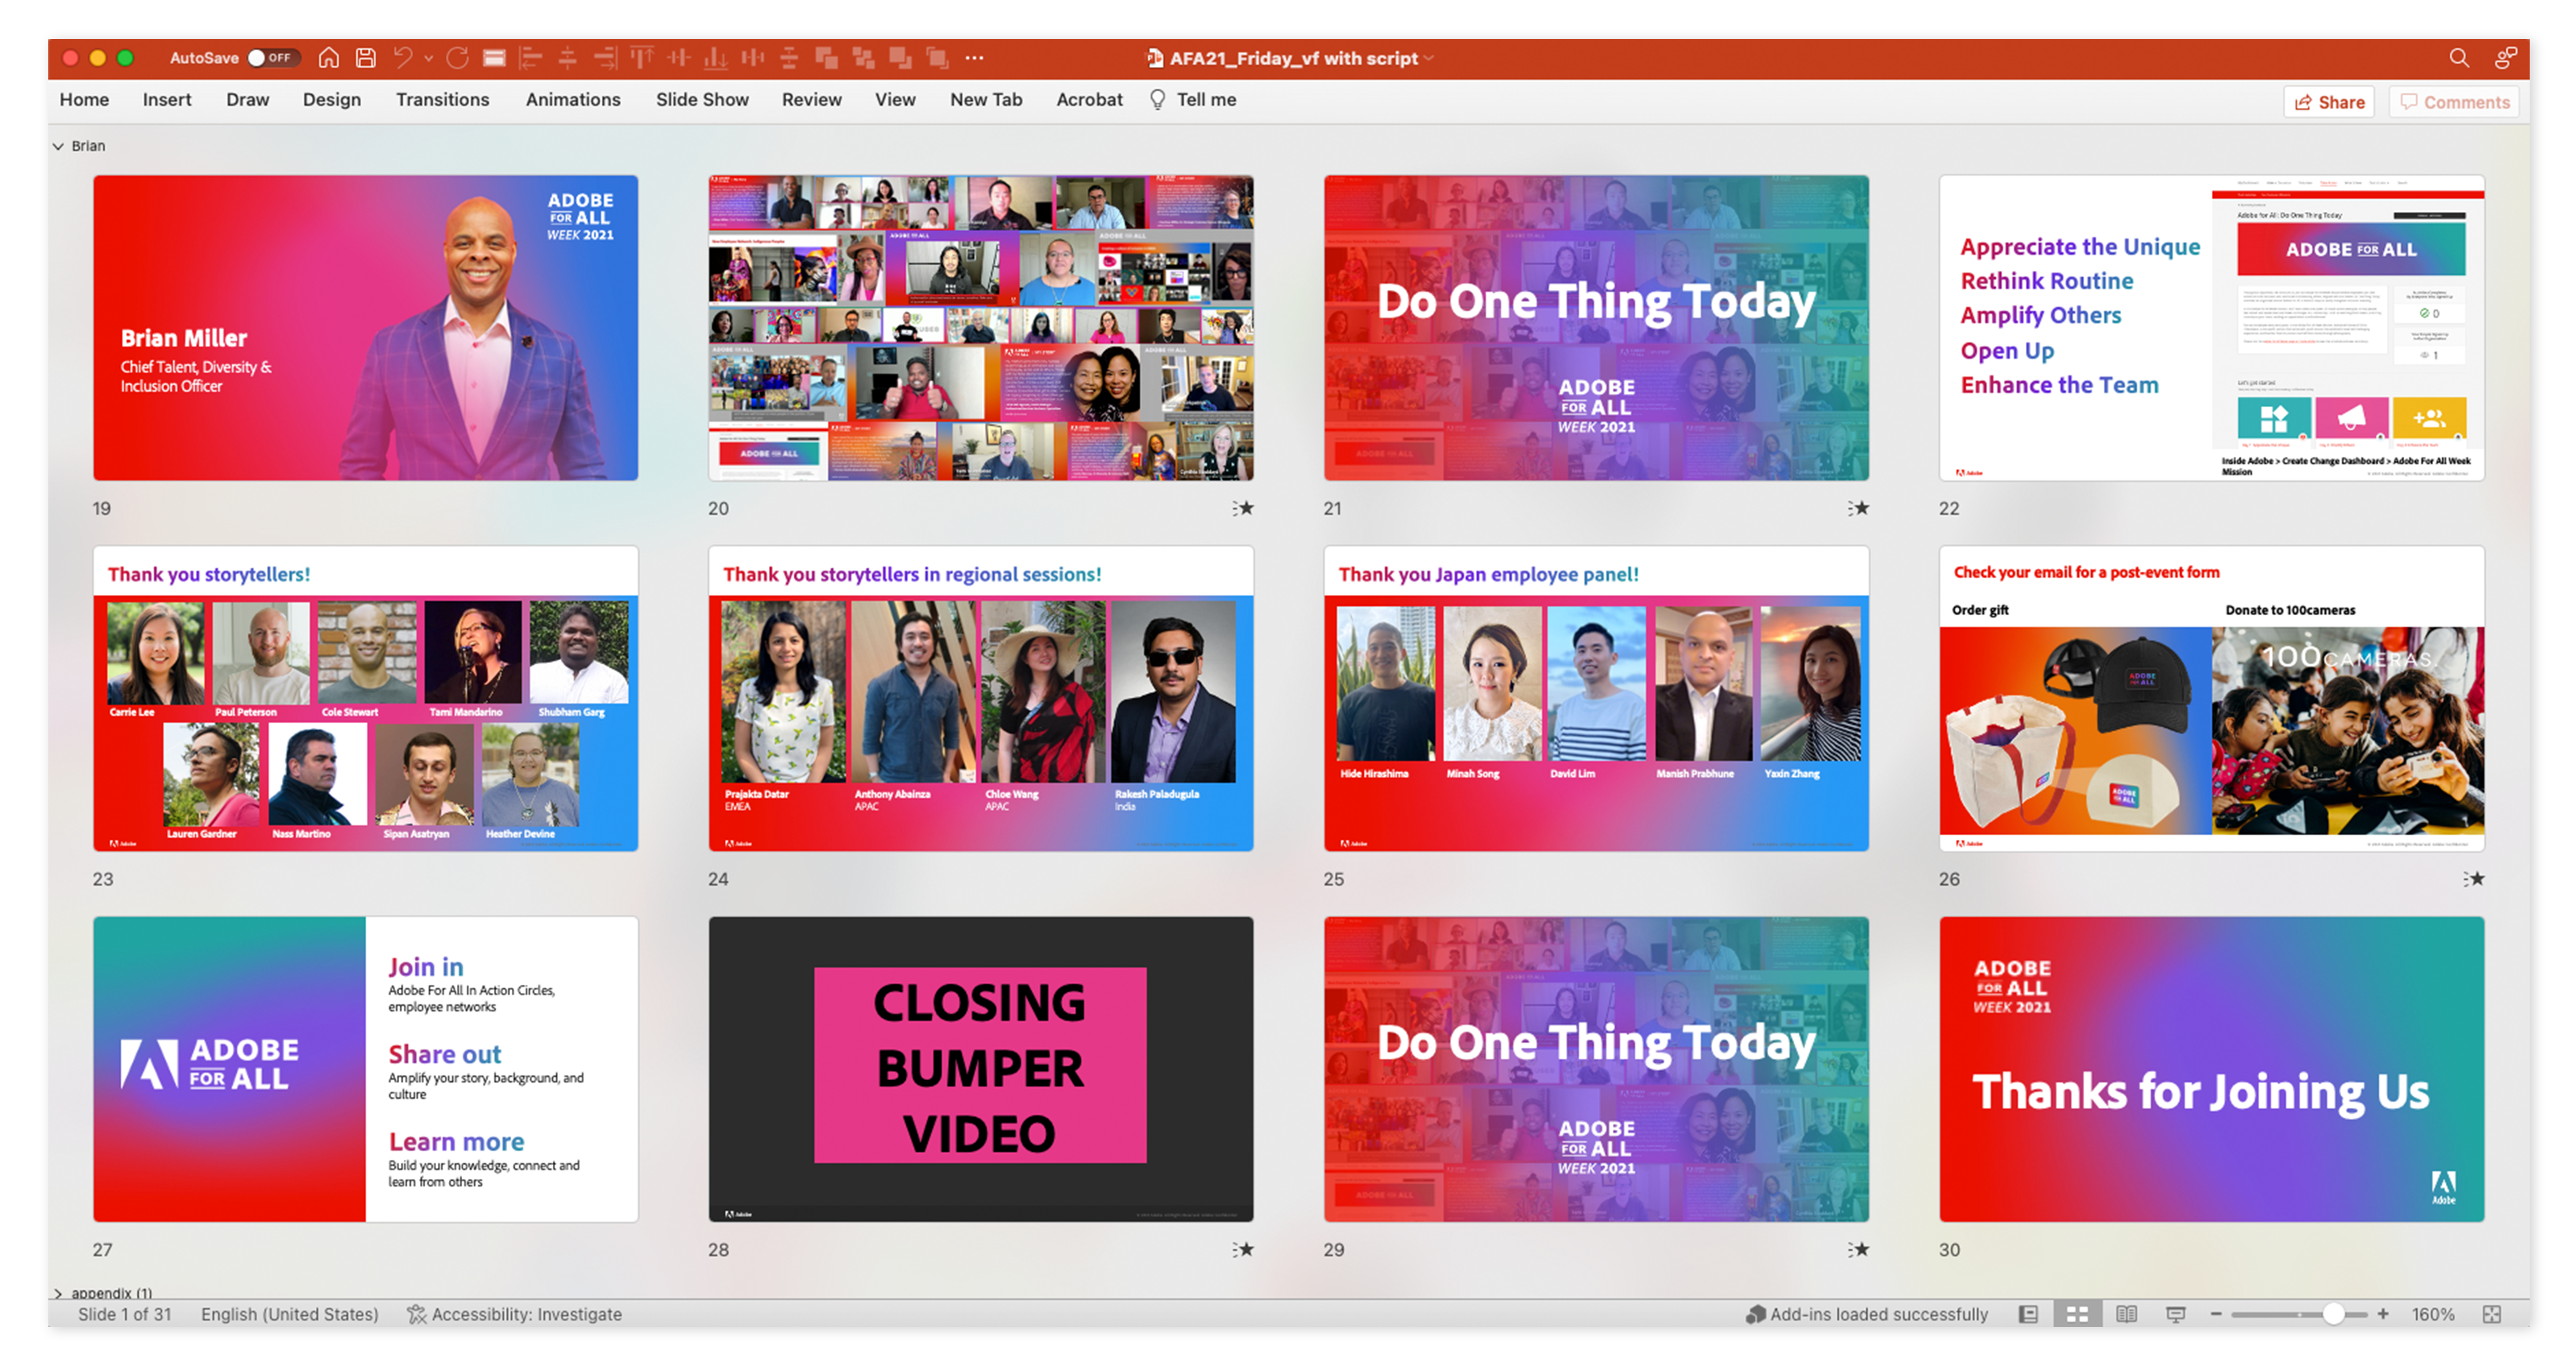Open the Home tab
The width and height of the screenshot is (2576, 1370).
click(84, 100)
